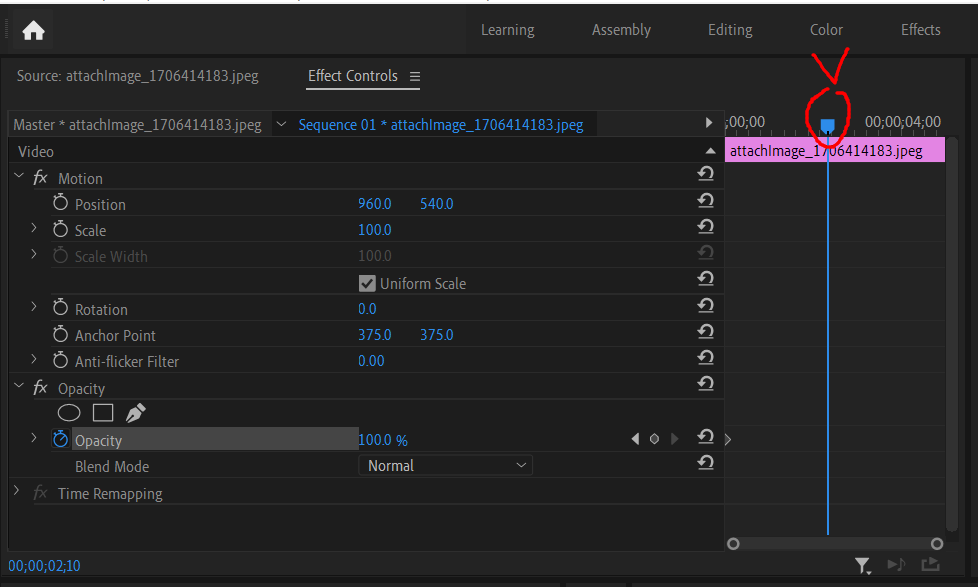The height and width of the screenshot is (587, 978).
Task: Click the play arrow beside the sequence name
Action: [709, 123]
